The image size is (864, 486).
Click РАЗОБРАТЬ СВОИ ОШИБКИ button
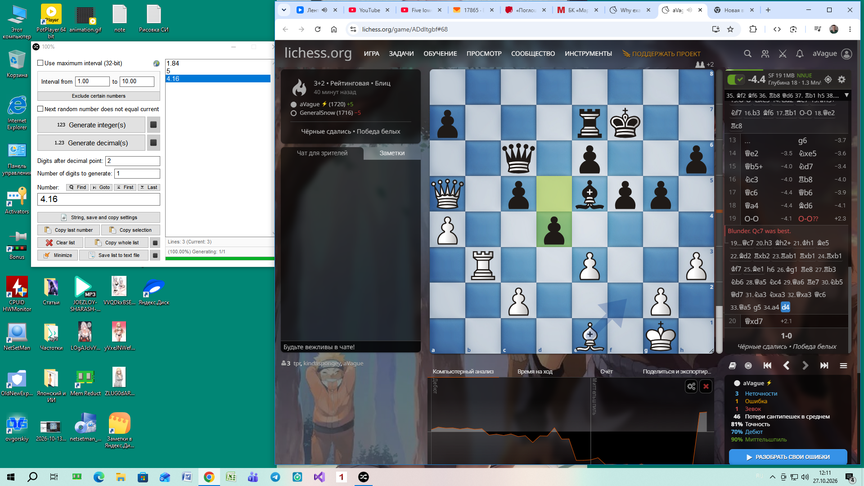tap(788, 457)
